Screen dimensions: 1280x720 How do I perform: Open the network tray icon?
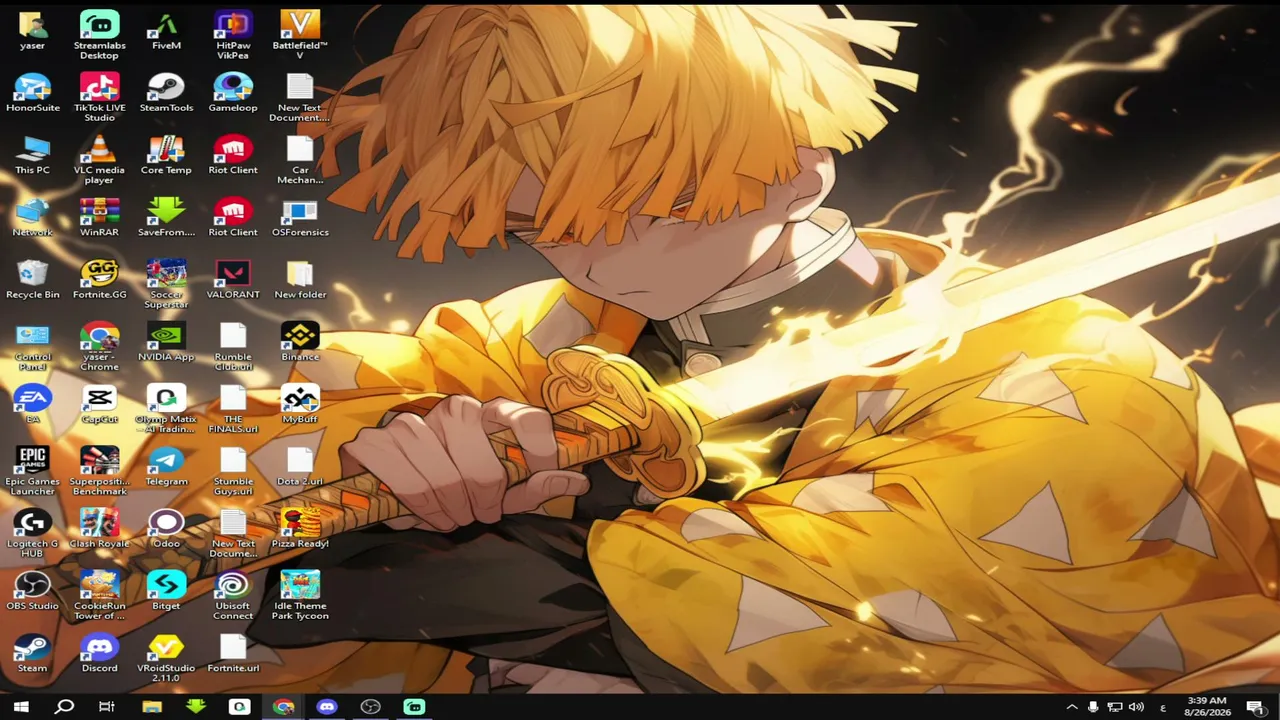point(1115,707)
